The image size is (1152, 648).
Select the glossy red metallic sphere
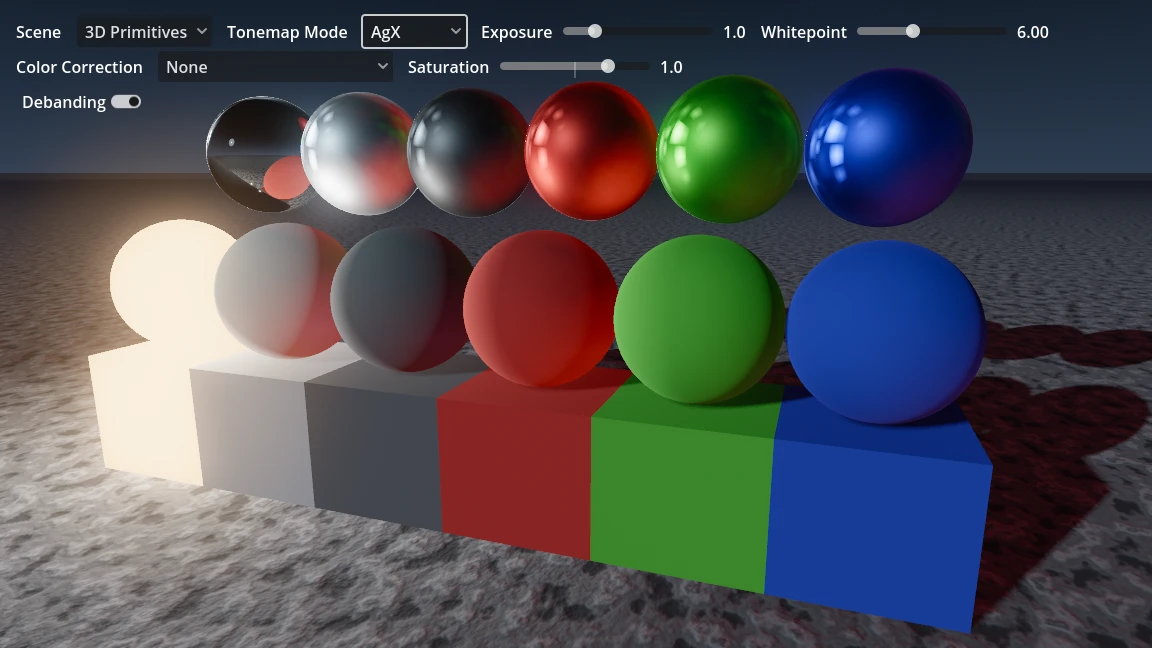(590, 150)
